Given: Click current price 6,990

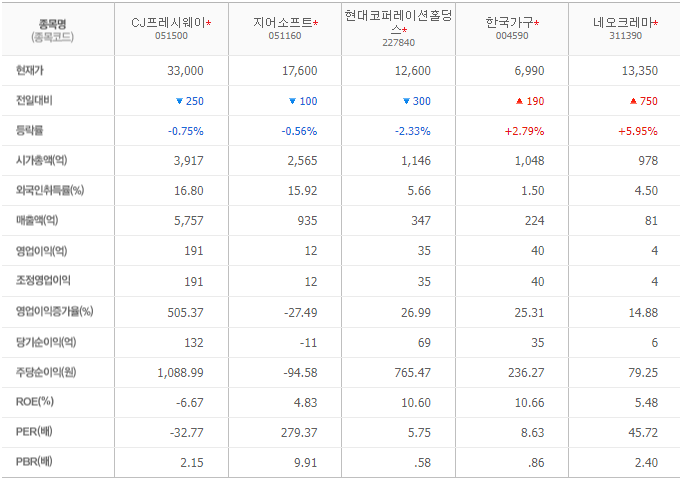Looking at the screenshot, I should coord(529,71).
